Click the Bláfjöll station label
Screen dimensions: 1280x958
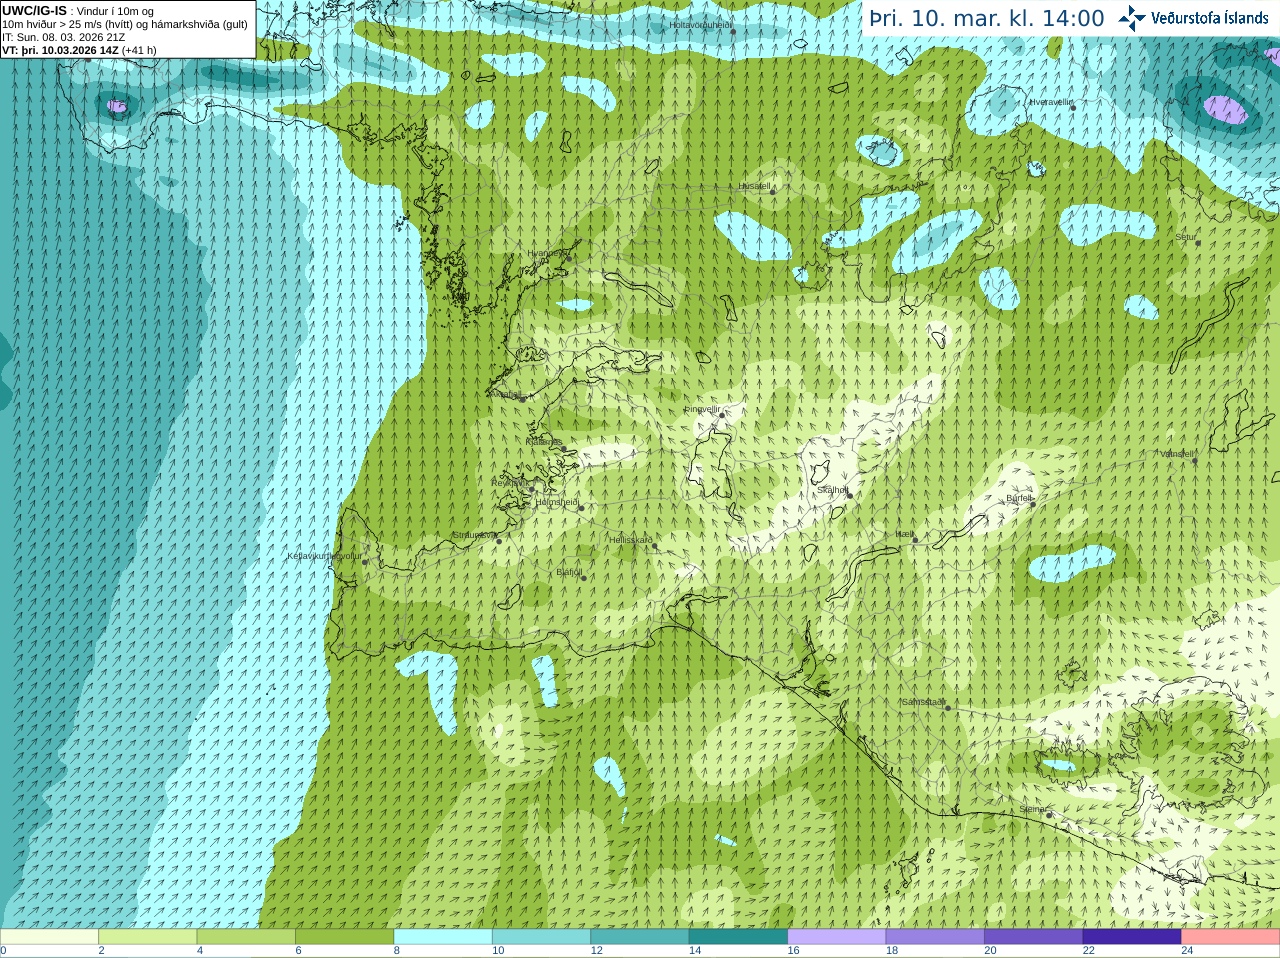tap(569, 573)
